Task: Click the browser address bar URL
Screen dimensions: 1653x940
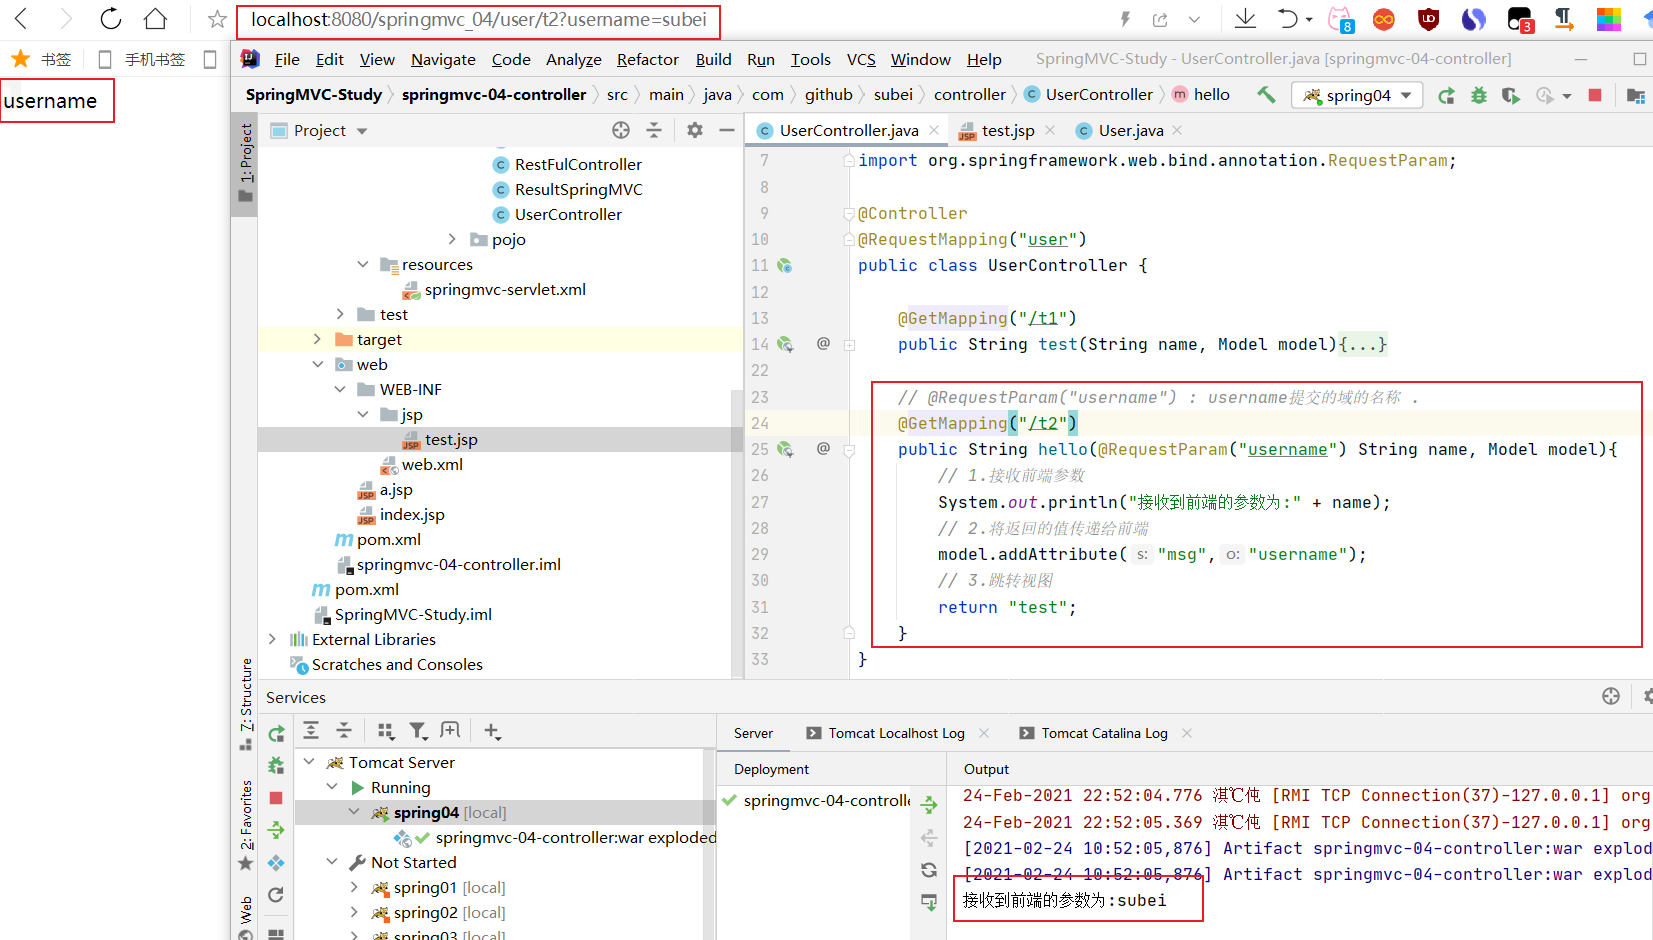Action: tap(478, 20)
